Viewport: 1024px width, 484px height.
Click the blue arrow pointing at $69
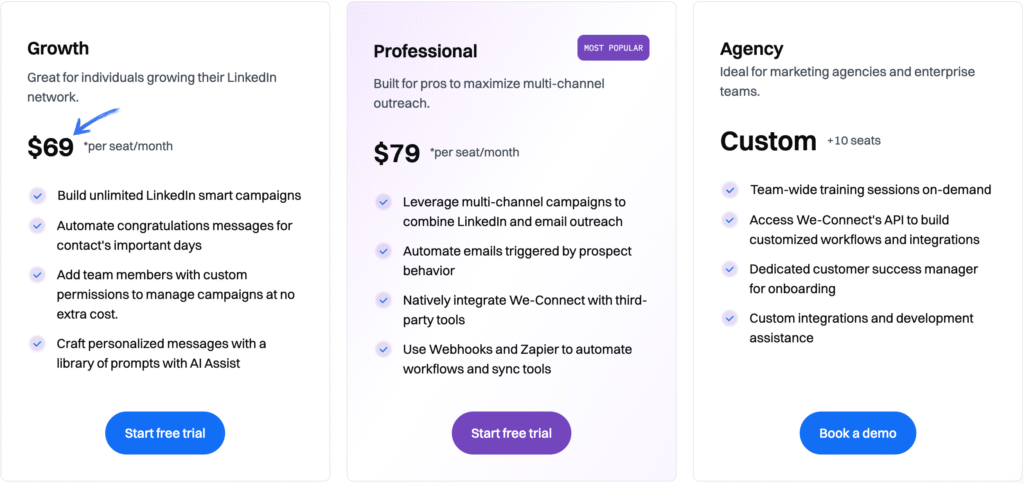tap(97, 122)
